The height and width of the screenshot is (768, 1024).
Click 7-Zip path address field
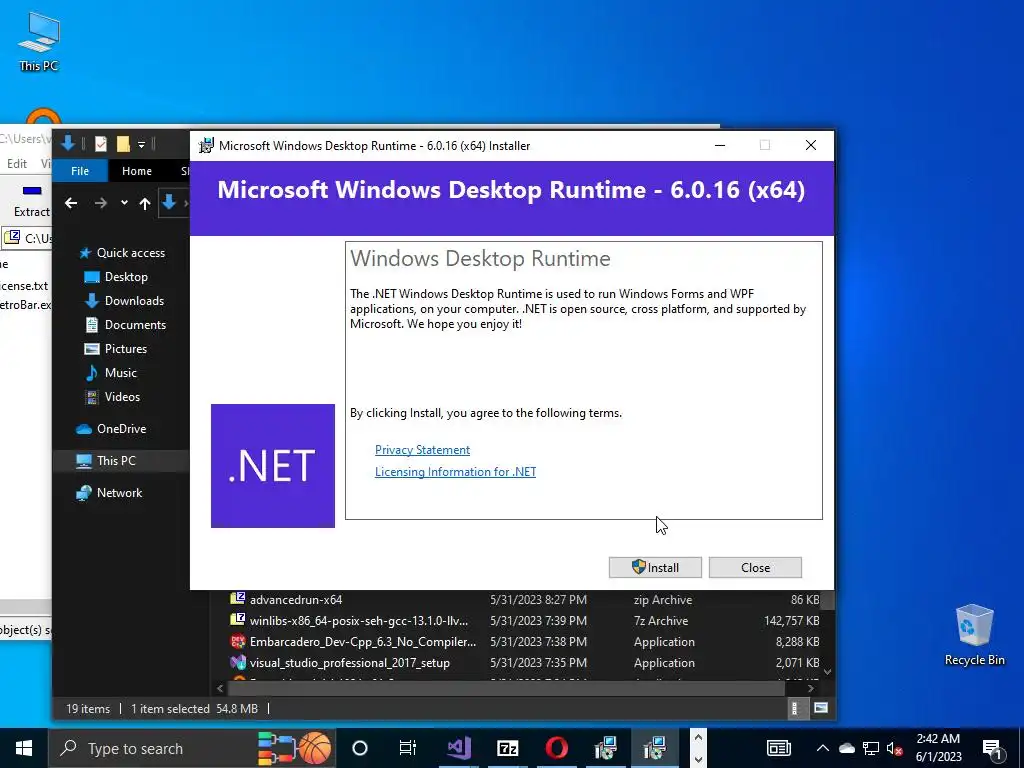tap(26, 238)
